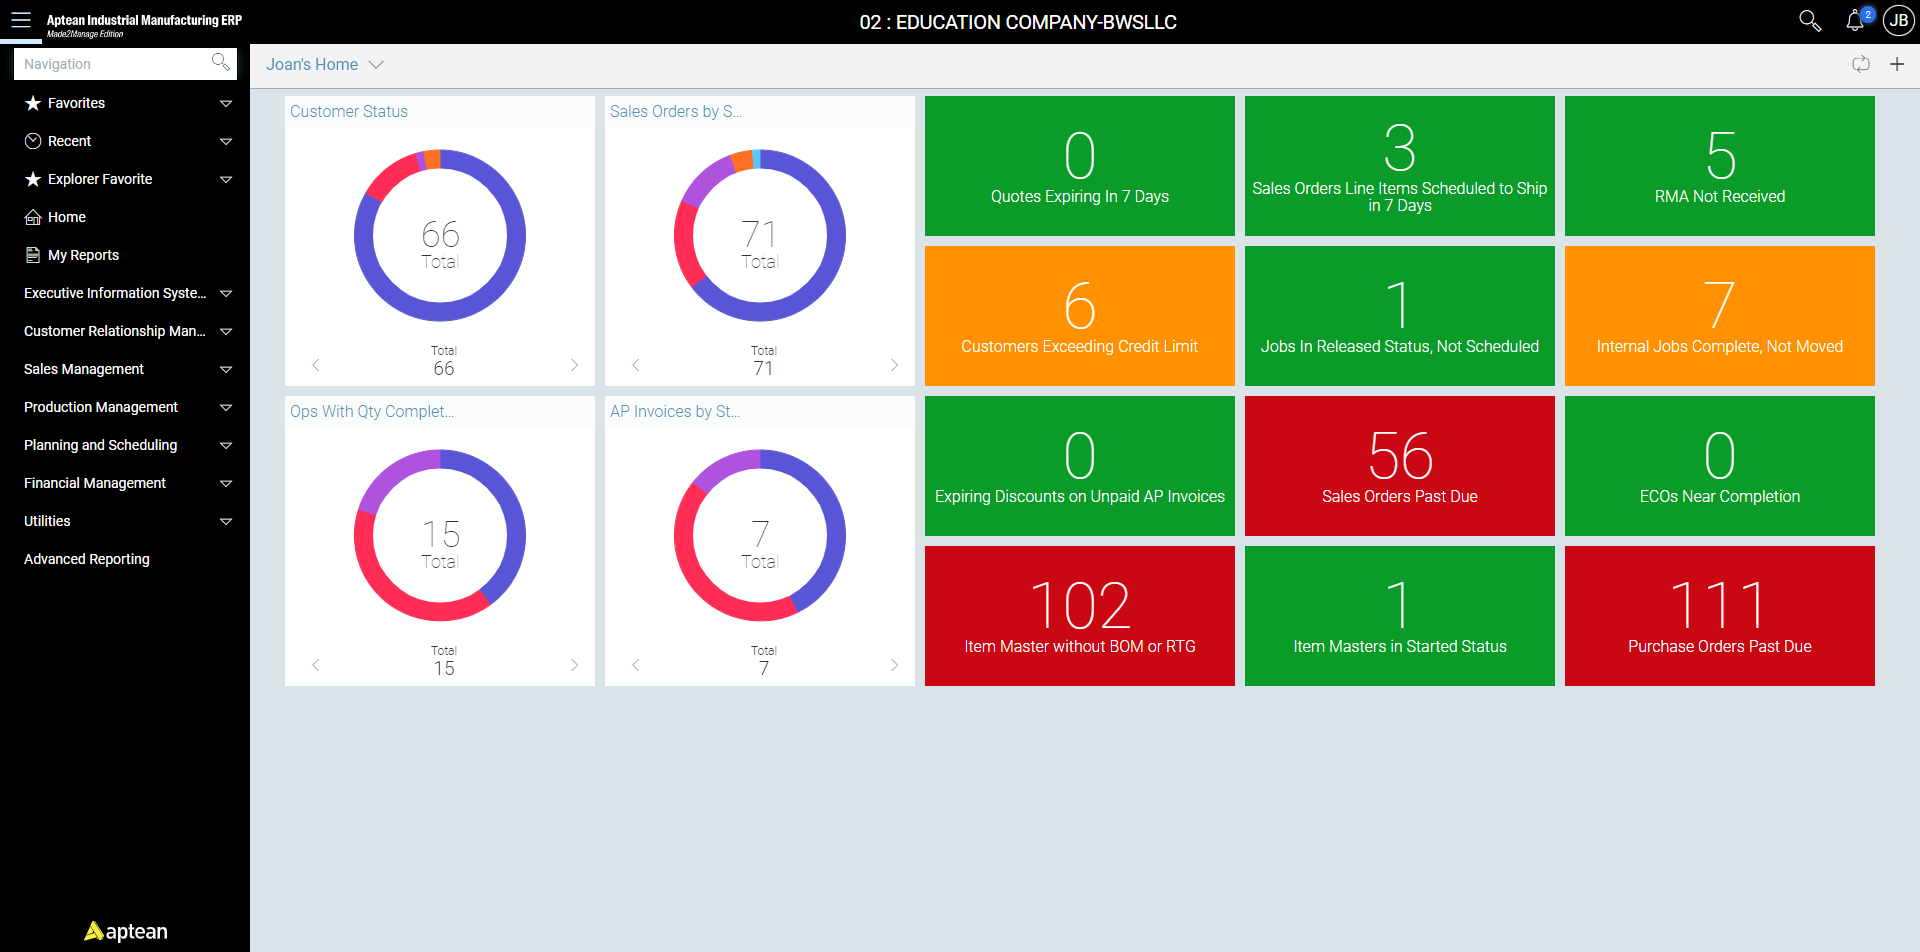Click the Customer Status donut chart

440,235
